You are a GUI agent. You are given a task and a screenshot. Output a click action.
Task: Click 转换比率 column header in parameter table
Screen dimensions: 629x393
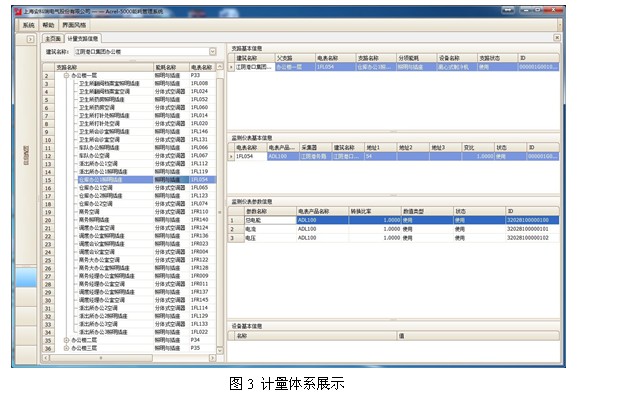tap(375, 211)
